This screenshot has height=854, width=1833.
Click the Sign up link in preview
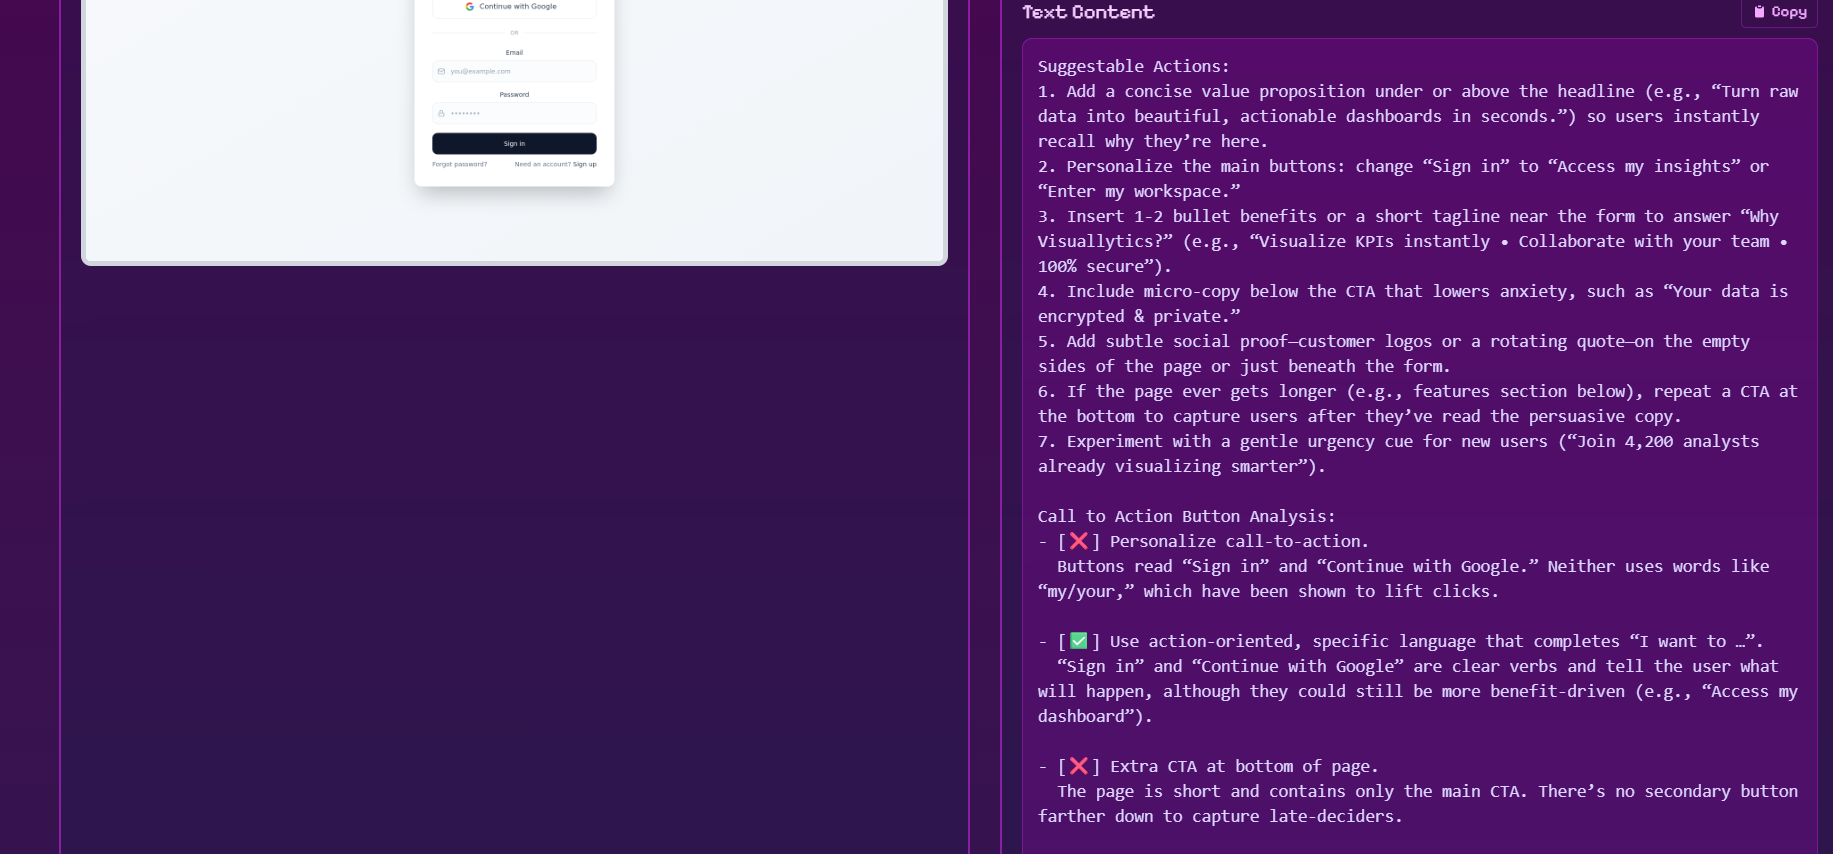(585, 164)
